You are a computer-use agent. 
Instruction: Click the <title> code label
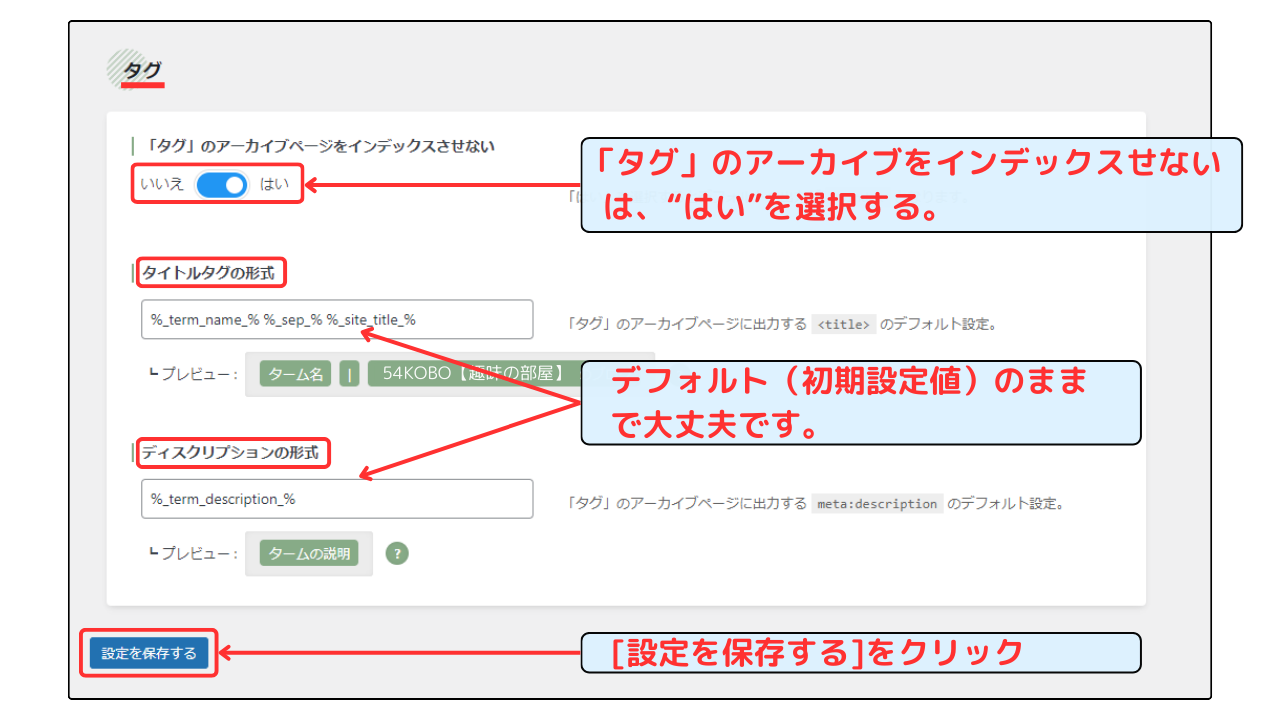[844, 324]
